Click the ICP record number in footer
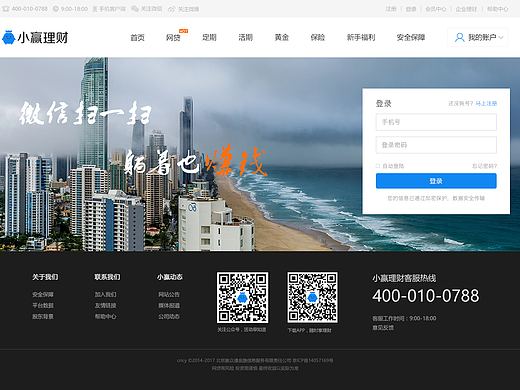 (x=313, y=360)
